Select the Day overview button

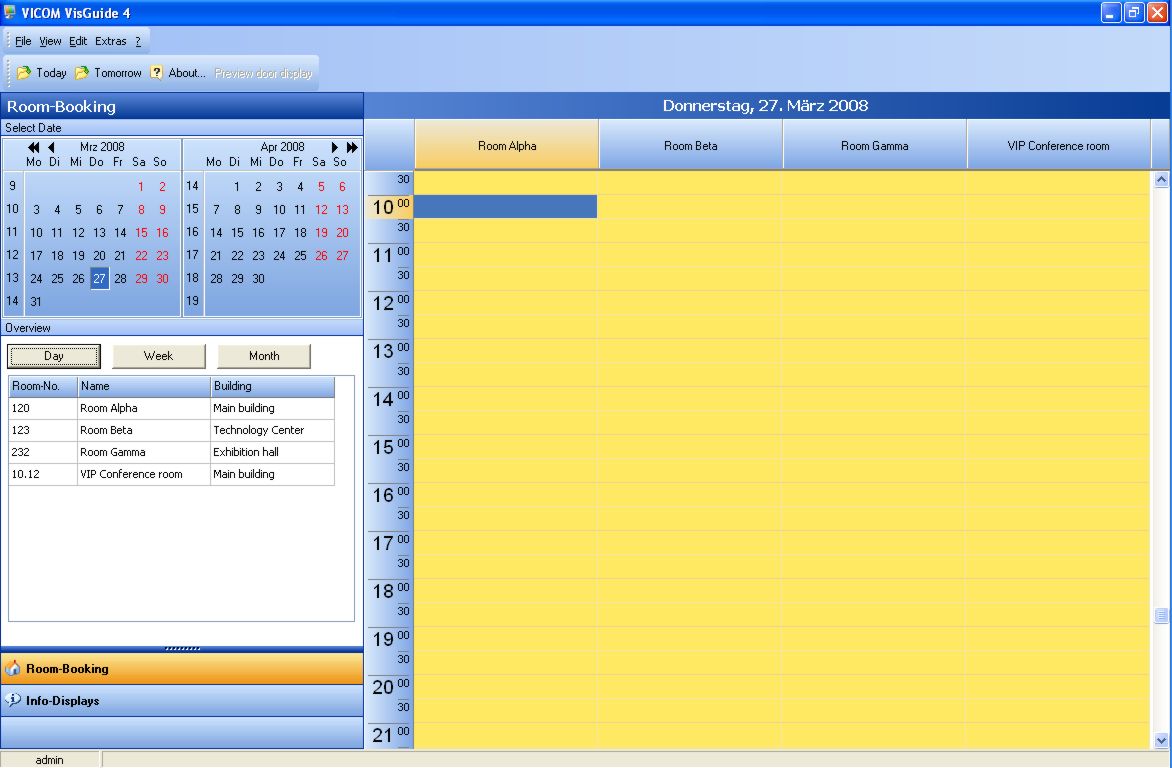pyautogui.click(x=54, y=356)
